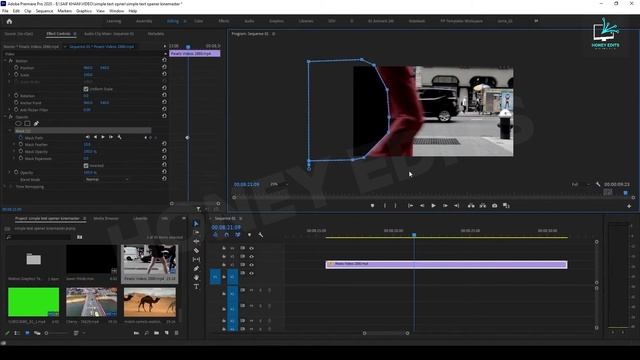Image resolution: width=640 pixels, height=360 pixels.
Task: Switch to the Effect Controls tab
Action: tap(58, 33)
